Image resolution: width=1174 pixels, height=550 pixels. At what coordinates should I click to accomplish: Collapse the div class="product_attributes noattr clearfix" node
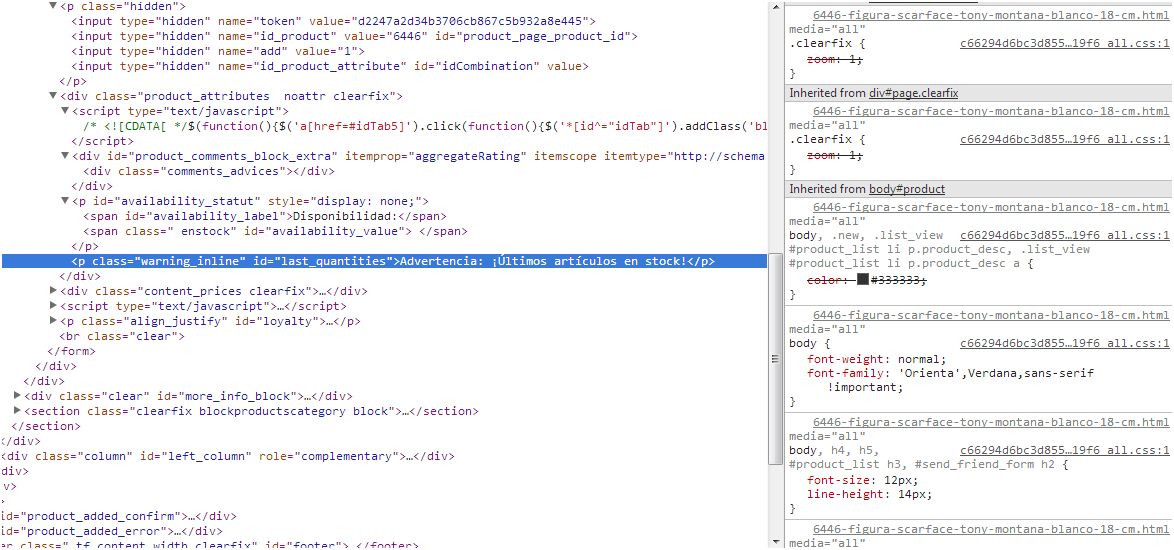point(53,96)
